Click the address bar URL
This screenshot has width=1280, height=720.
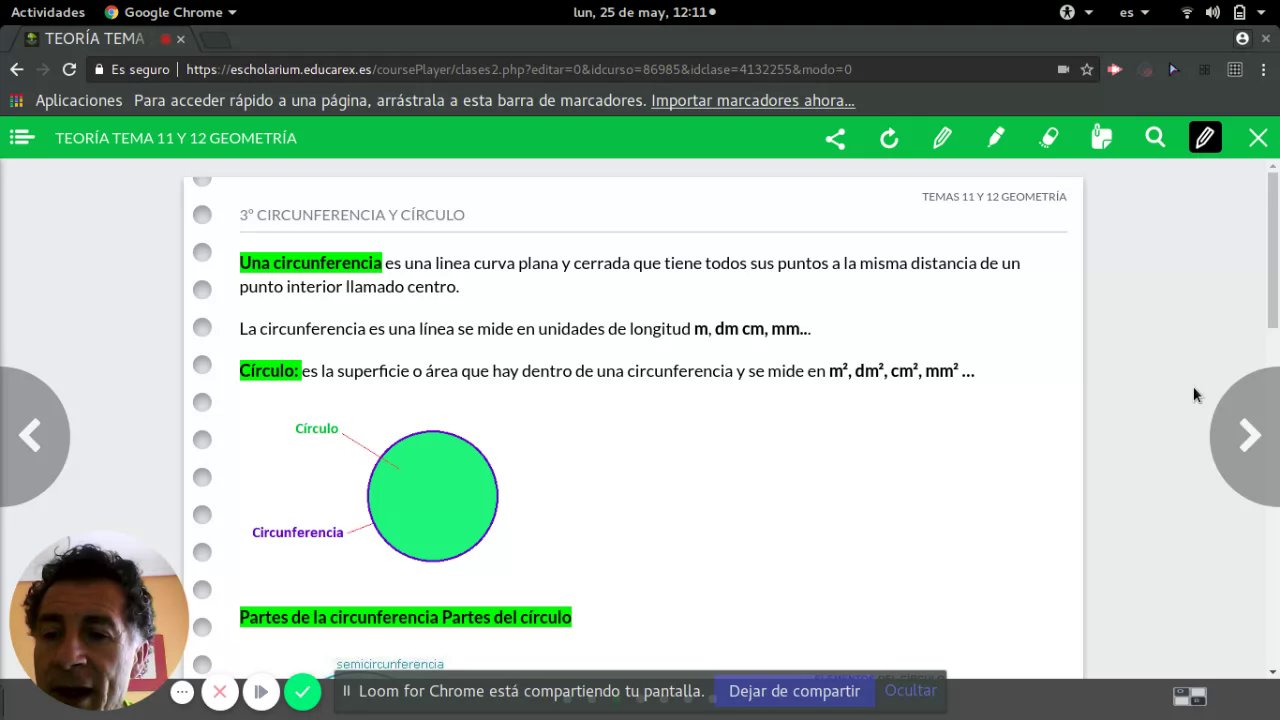coord(519,69)
